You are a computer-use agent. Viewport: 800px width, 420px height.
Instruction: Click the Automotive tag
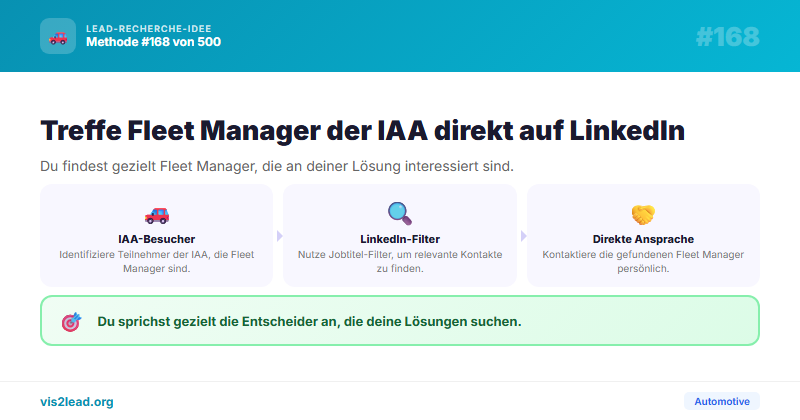[x=722, y=401]
